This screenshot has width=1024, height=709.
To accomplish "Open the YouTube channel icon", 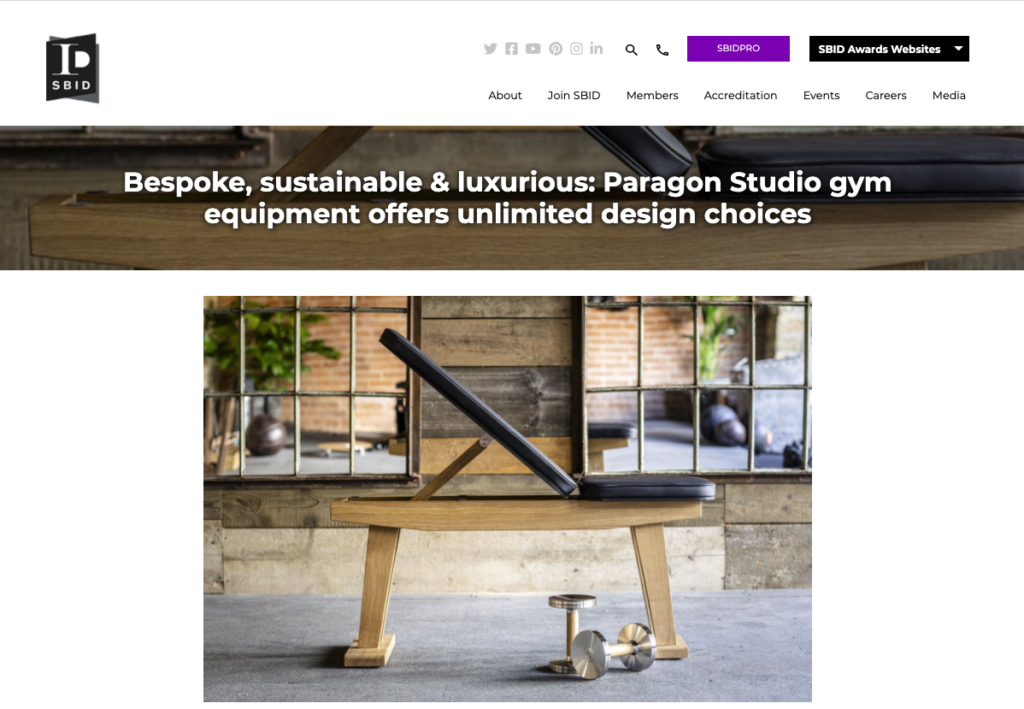I will [533, 49].
